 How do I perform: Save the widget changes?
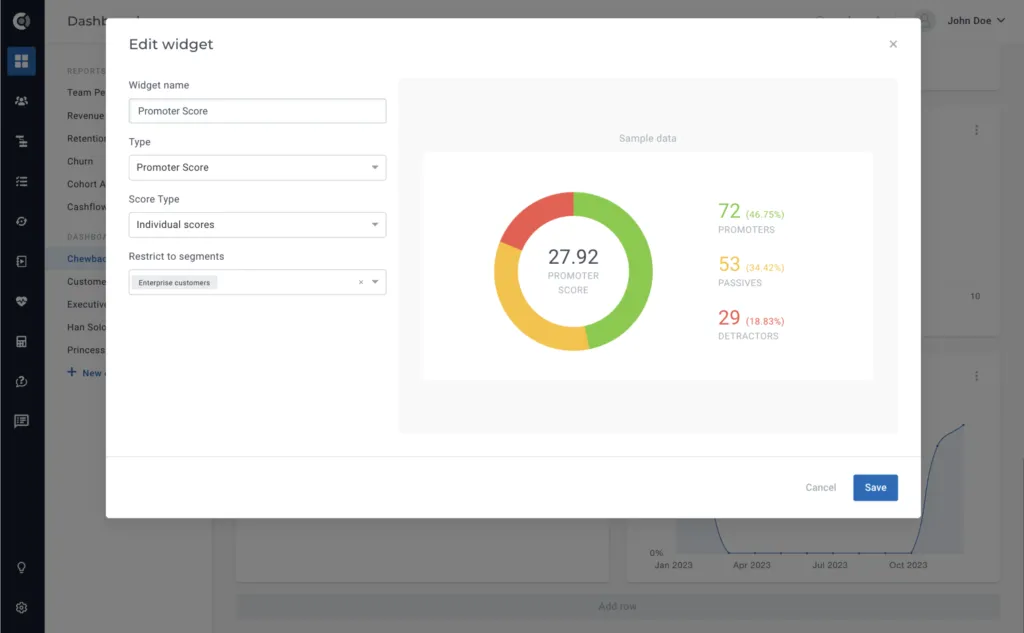coord(875,487)
